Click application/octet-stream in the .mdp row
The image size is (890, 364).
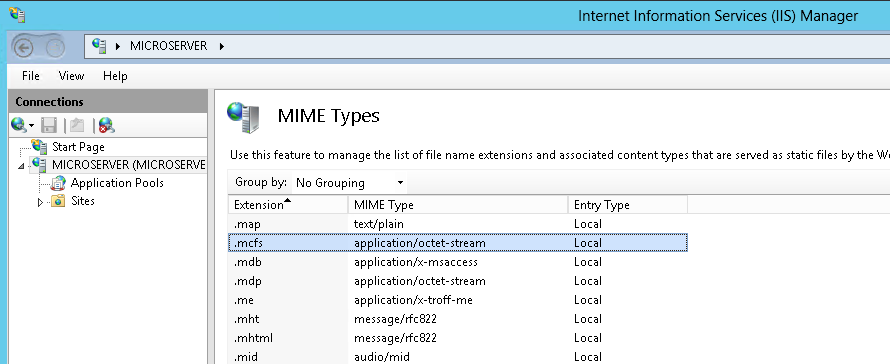(419, 281)
